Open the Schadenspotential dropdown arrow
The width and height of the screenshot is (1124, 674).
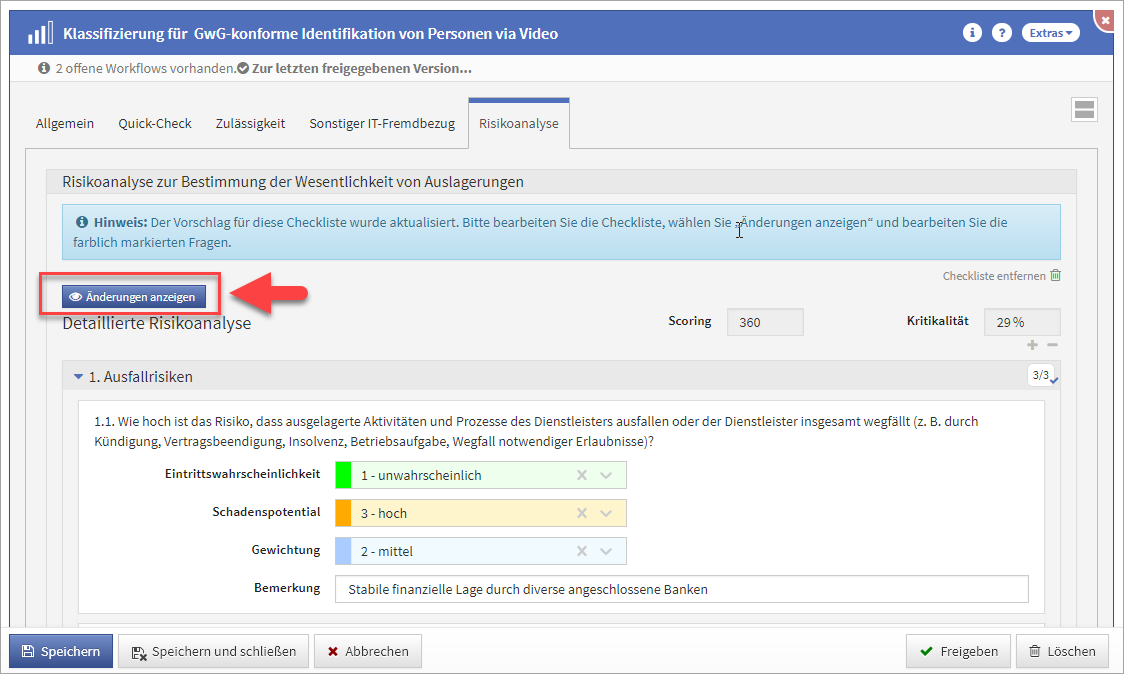(606, 513)
